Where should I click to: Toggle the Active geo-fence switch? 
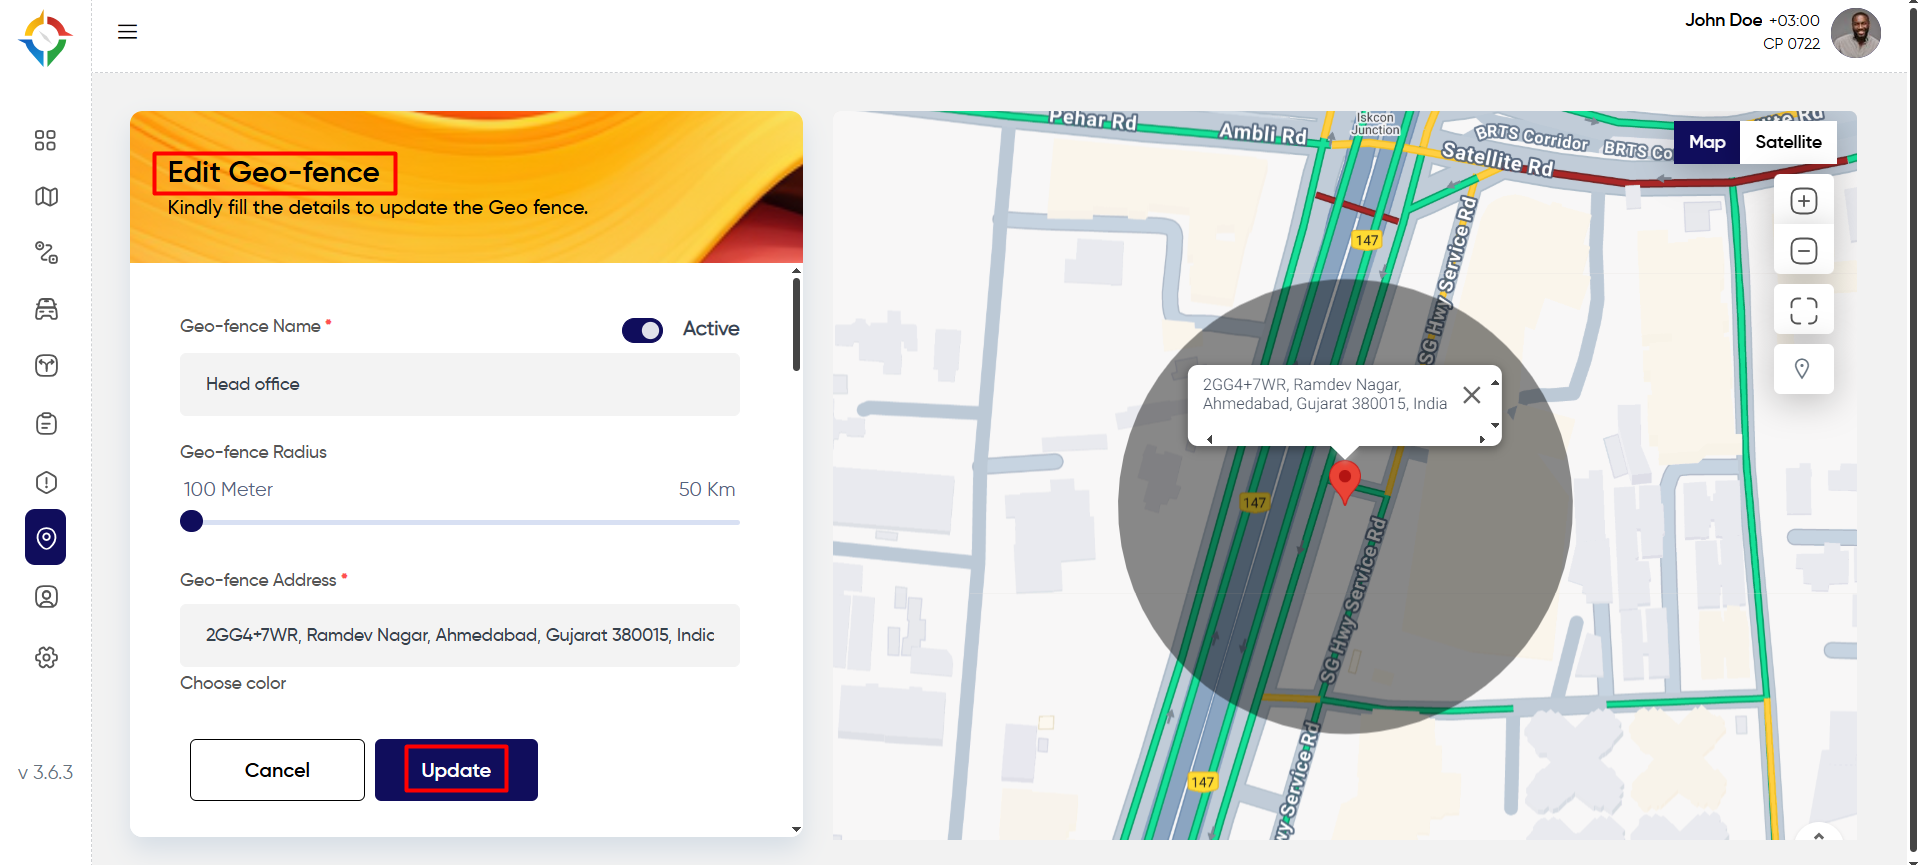pyautogui.click(x=642, y=330)
